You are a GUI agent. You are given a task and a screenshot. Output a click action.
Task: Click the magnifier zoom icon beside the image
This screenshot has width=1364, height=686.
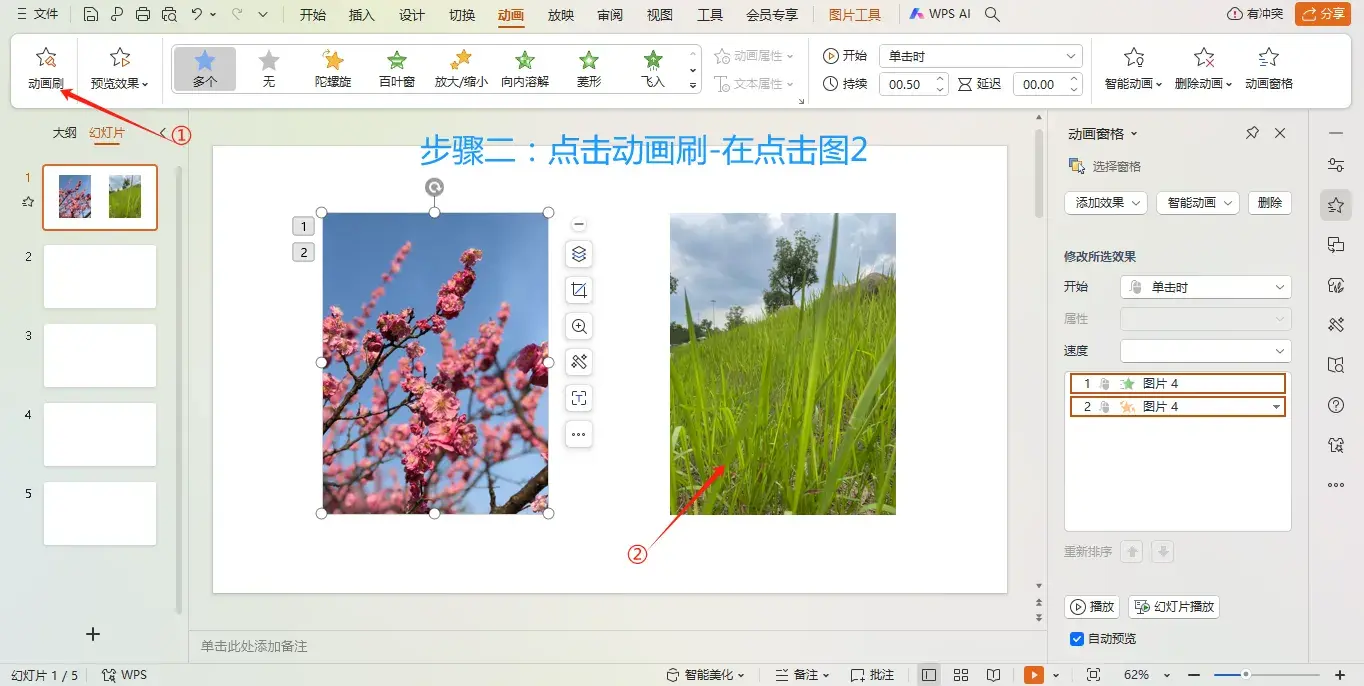(578, 326)
